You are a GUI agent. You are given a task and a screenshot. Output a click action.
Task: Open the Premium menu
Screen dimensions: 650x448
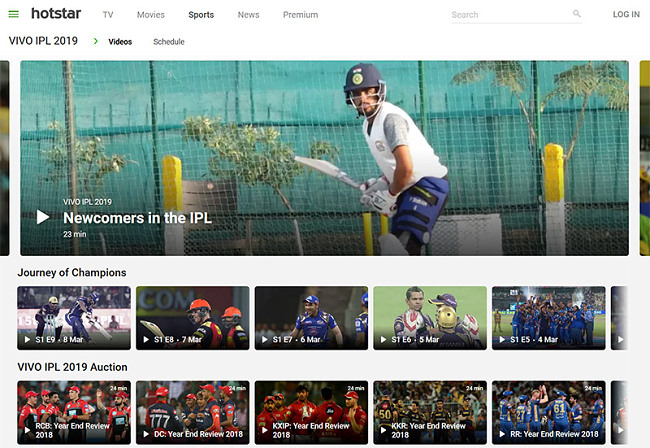click(x=301, y=15)
